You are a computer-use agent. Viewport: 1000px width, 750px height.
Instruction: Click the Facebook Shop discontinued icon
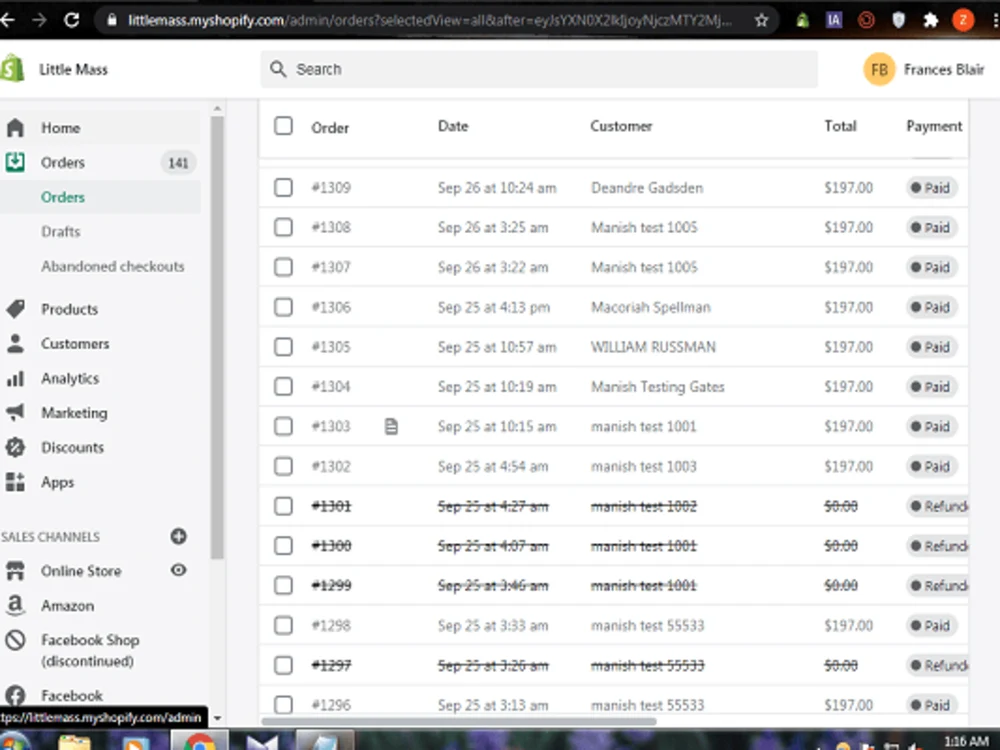[x=15, y=640]
